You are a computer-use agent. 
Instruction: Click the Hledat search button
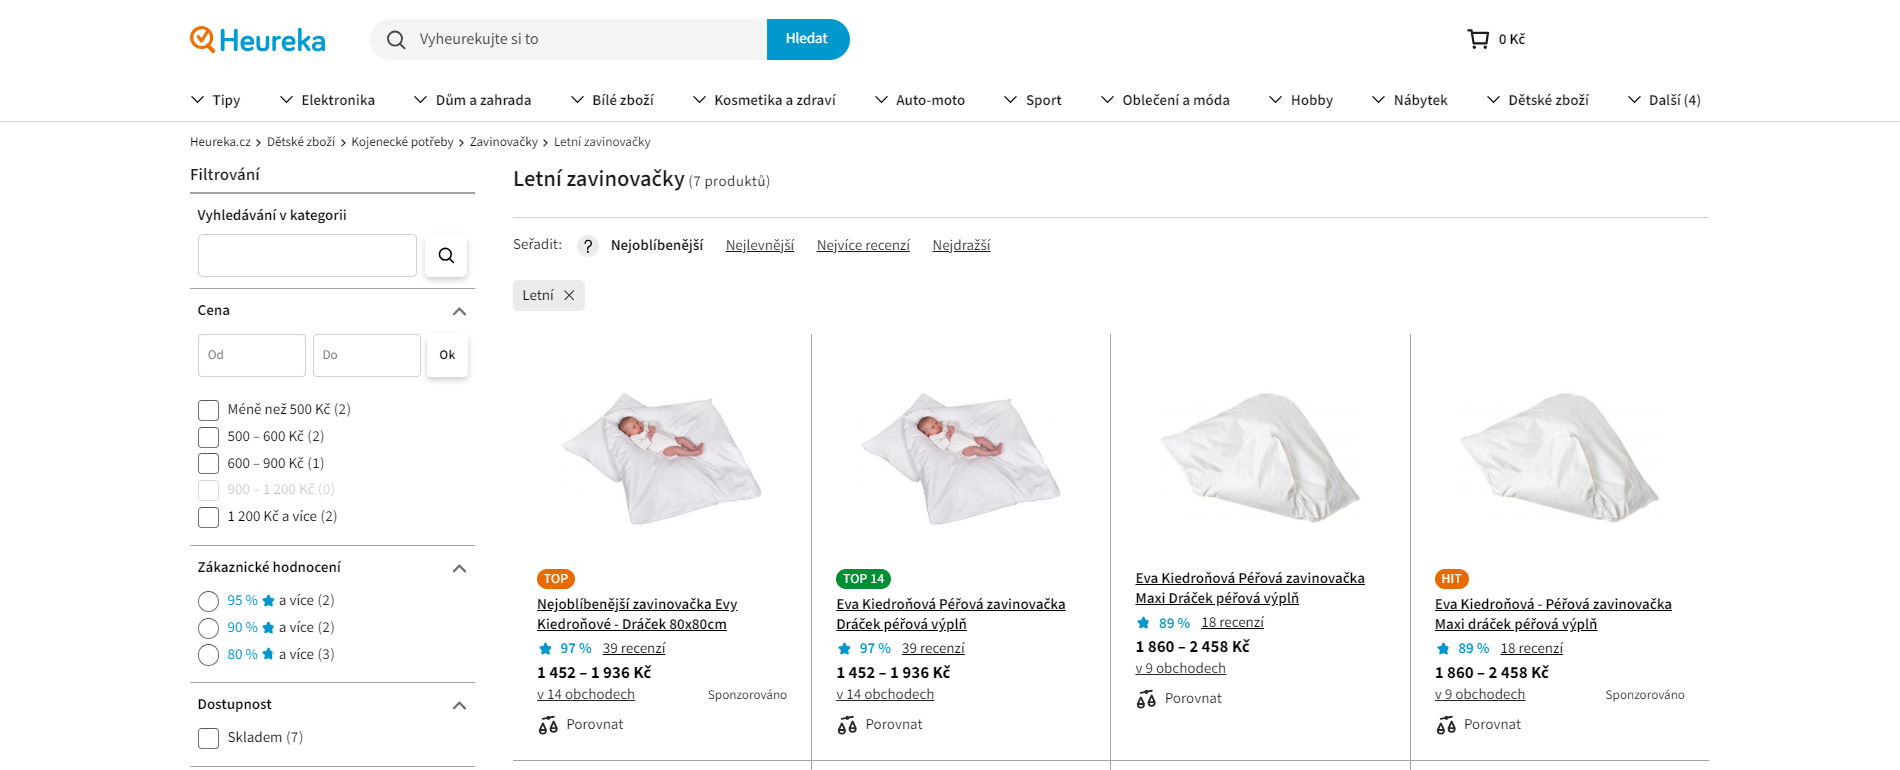point(807,39)
